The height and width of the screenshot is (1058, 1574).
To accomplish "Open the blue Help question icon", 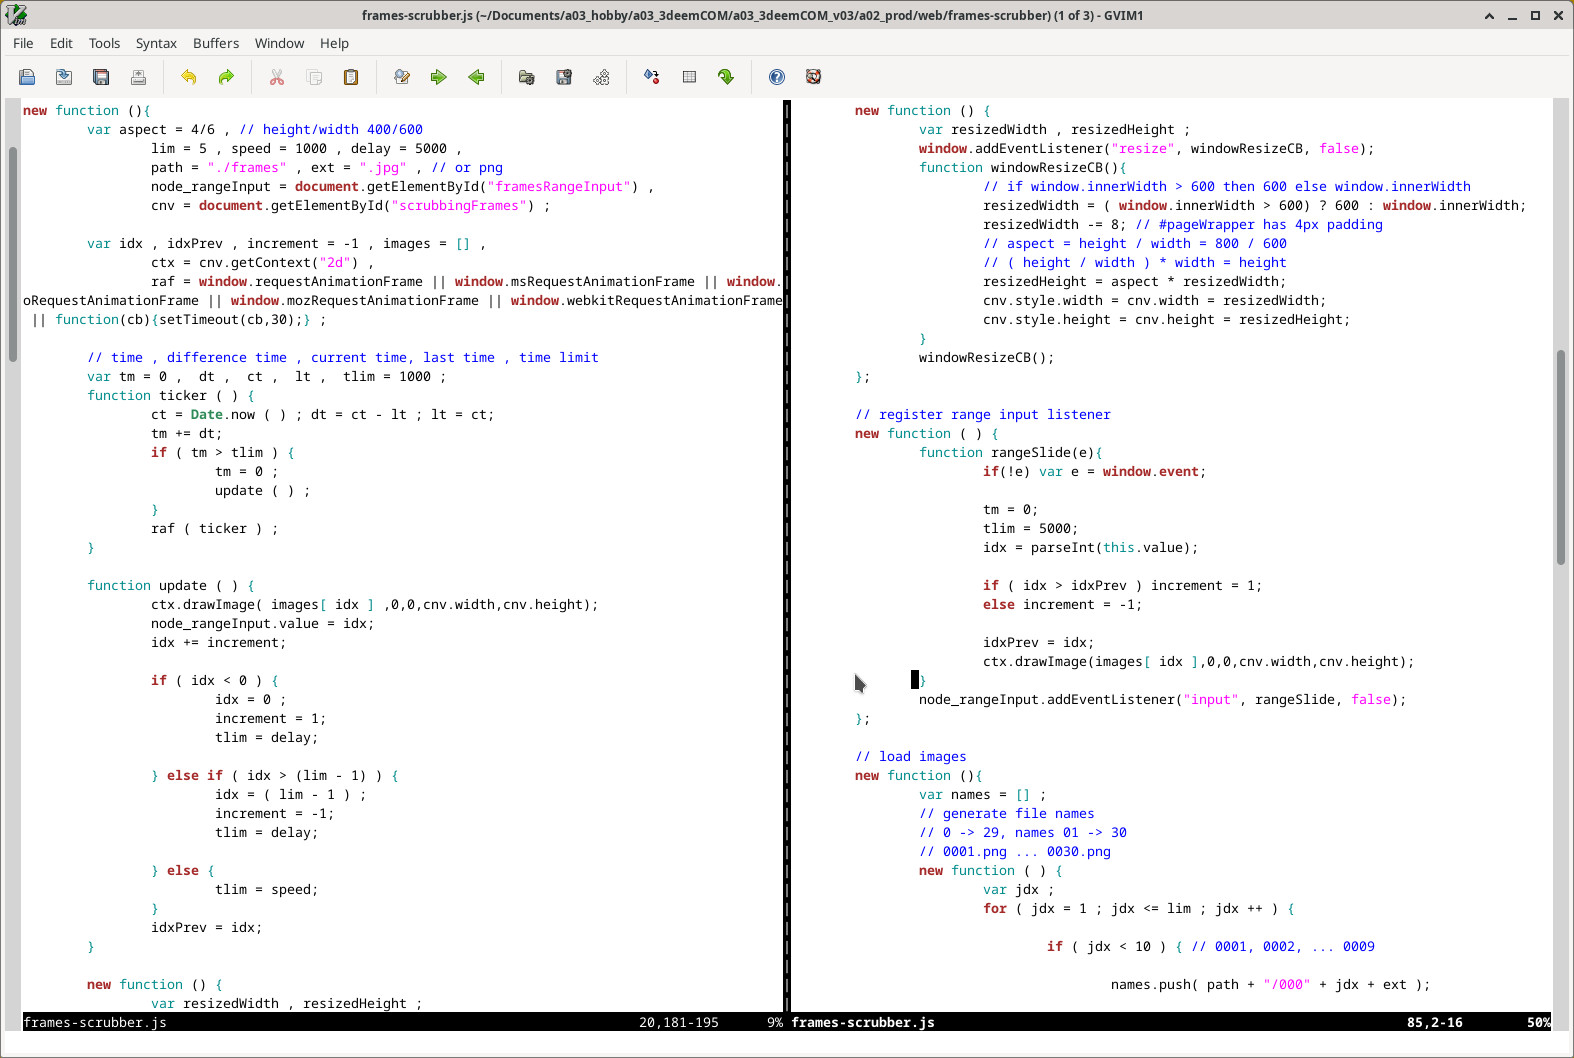I will (x=777, y=77).
